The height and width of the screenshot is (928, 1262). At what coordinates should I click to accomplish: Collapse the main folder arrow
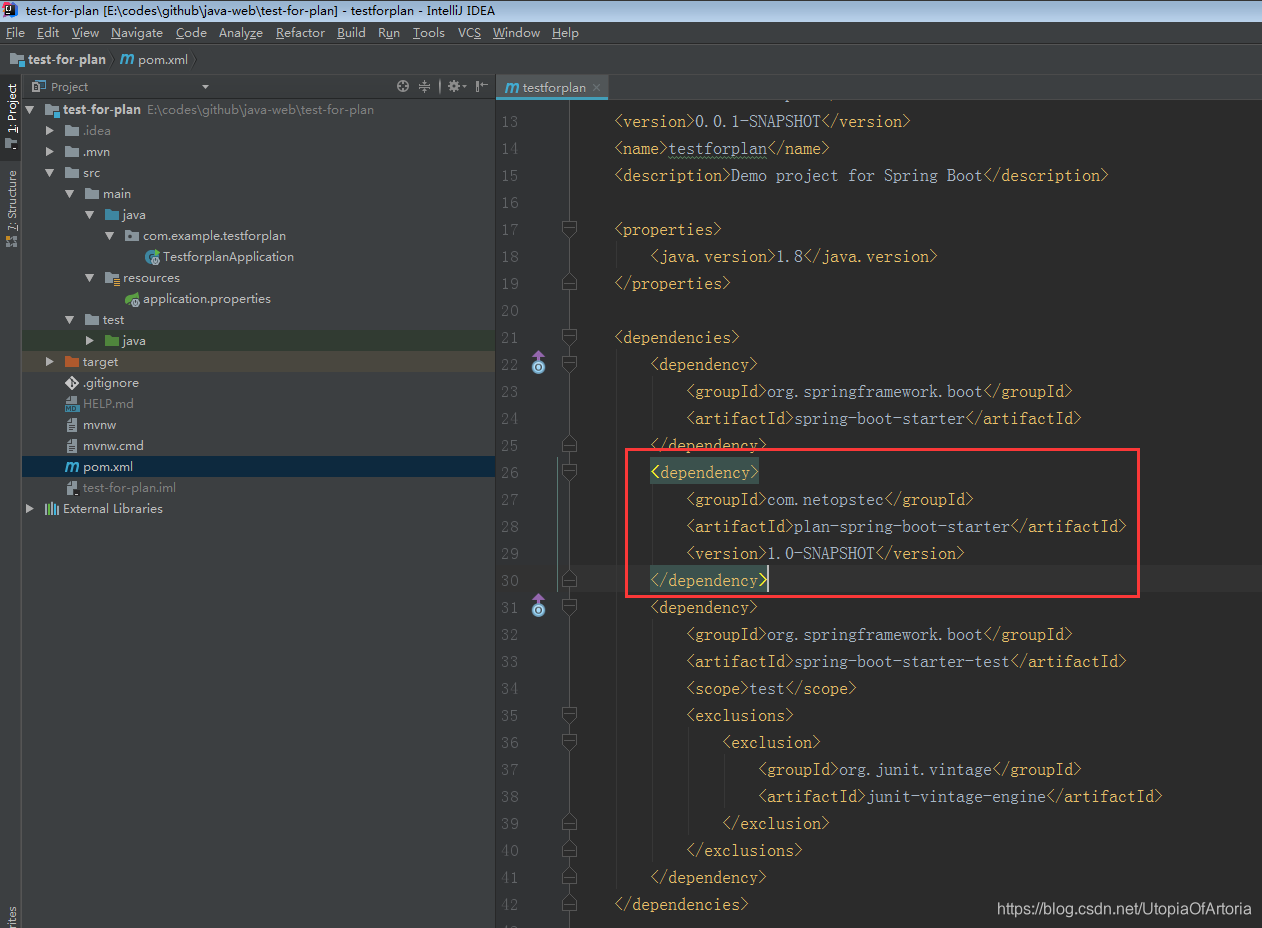point(71,194)
